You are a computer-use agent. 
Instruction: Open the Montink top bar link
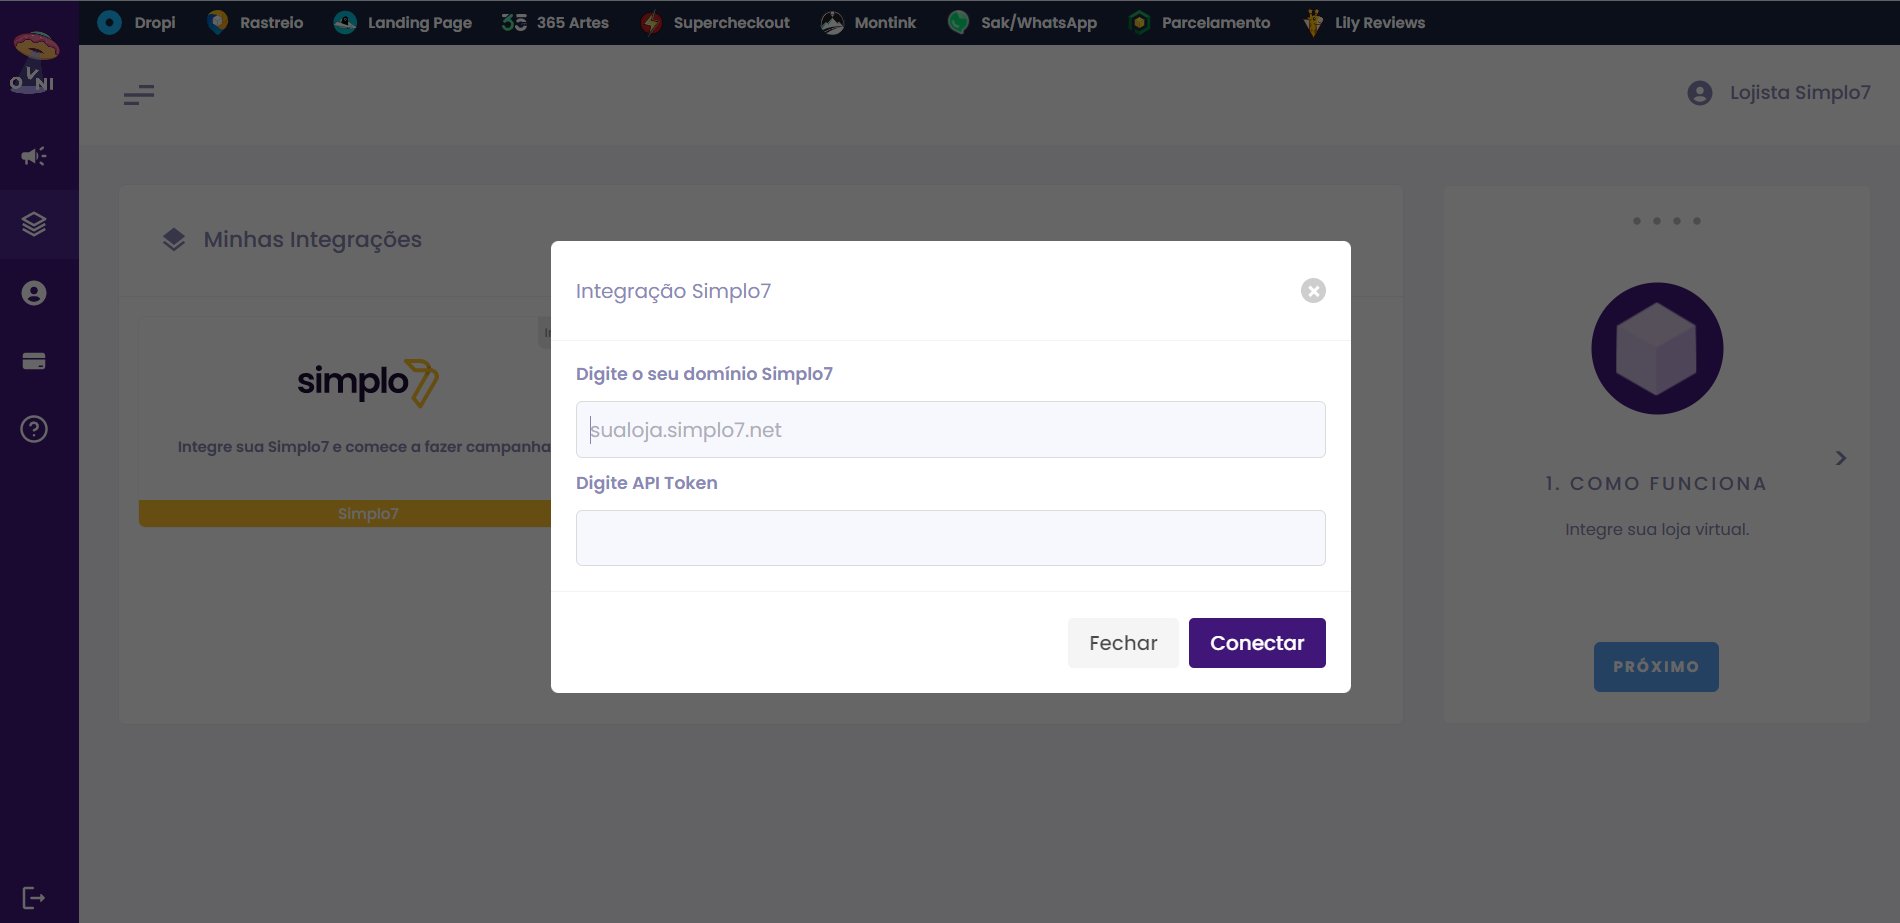coord(868,22)
